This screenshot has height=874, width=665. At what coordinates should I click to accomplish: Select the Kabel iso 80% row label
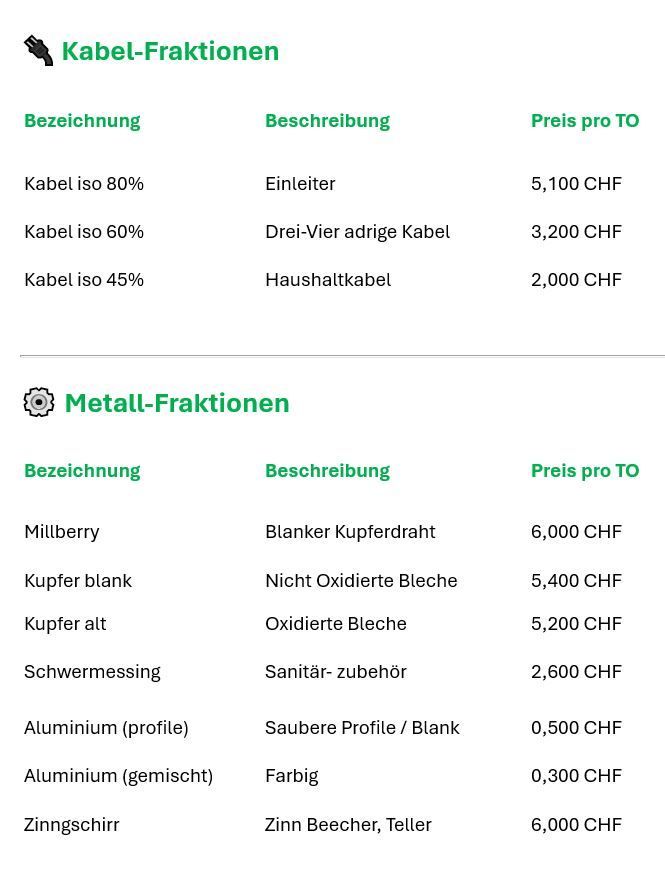[x=84, y=184]
